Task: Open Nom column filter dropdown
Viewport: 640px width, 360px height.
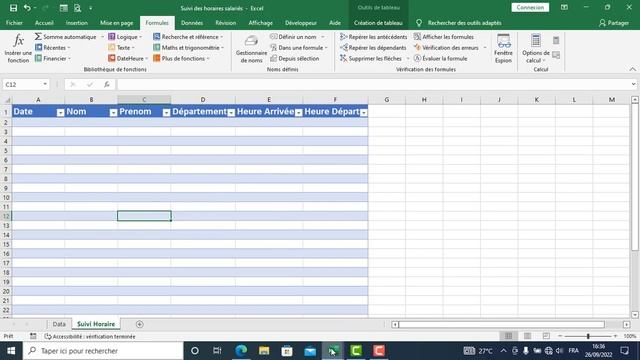Action: coord(113,113)
